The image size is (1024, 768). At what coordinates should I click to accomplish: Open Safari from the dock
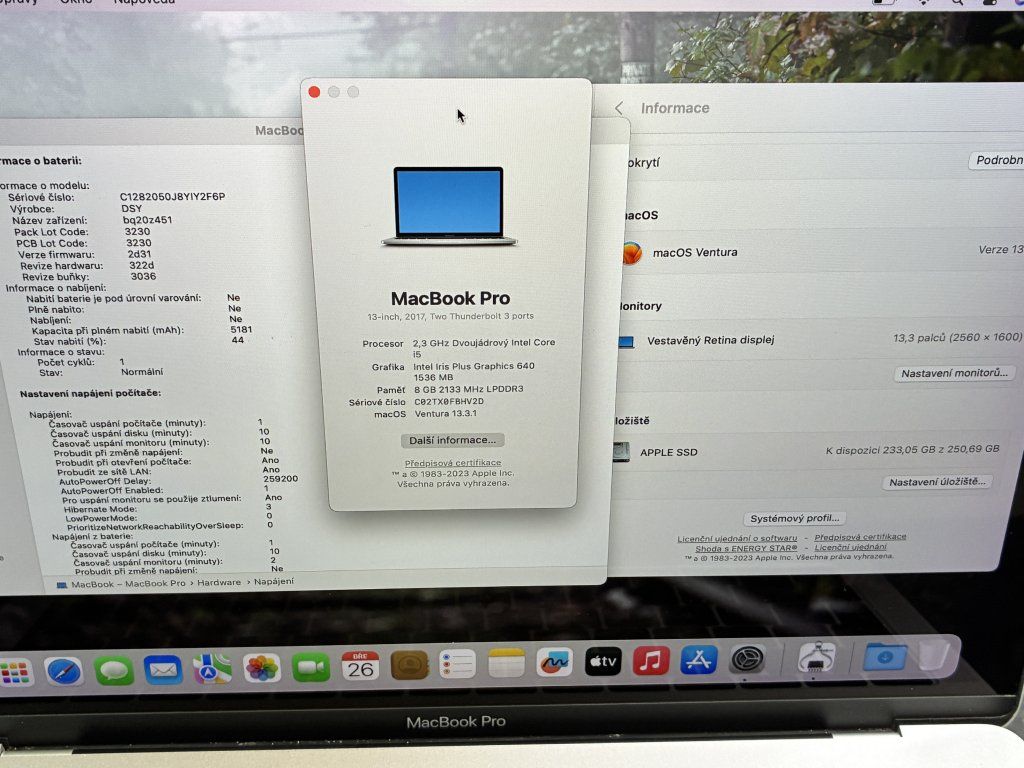(64, 670)
